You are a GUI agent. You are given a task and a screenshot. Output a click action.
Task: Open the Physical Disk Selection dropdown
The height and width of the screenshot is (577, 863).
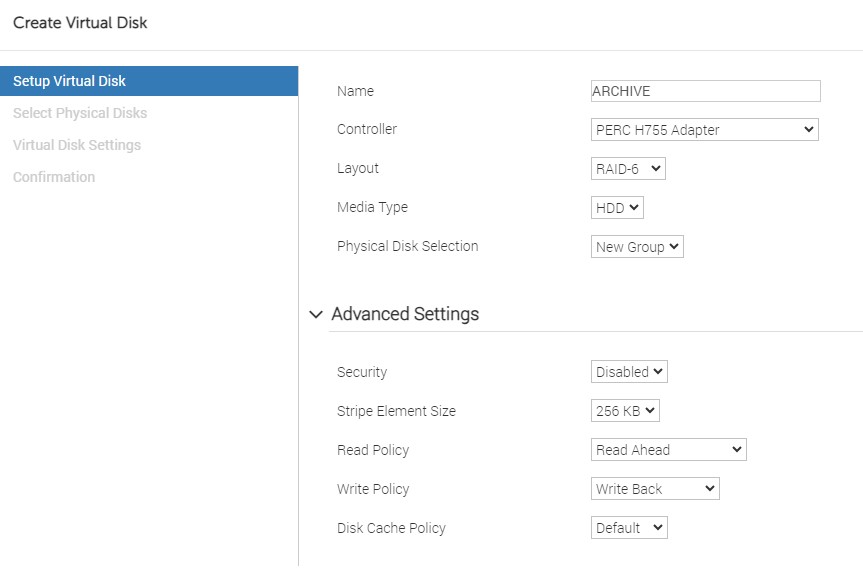637,246
